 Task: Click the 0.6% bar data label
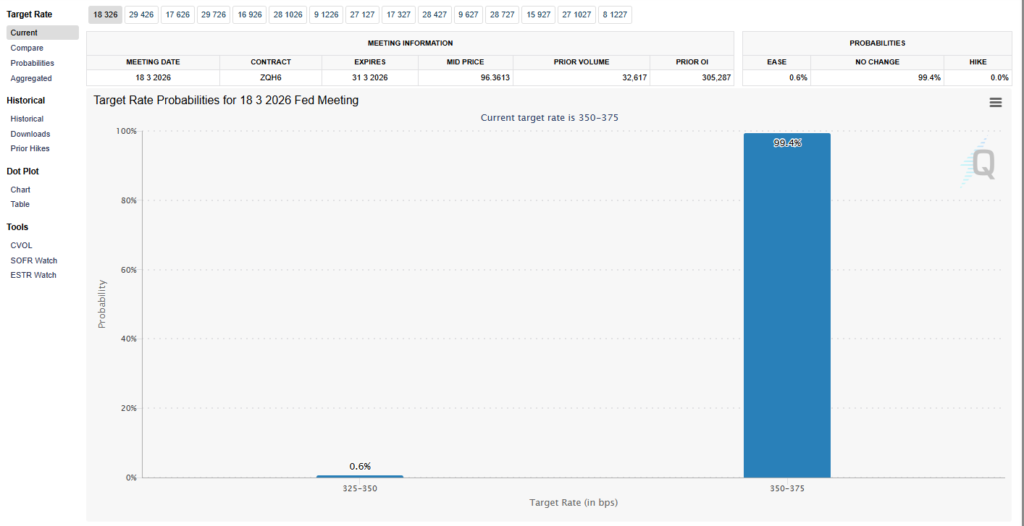tap(360, 466)
